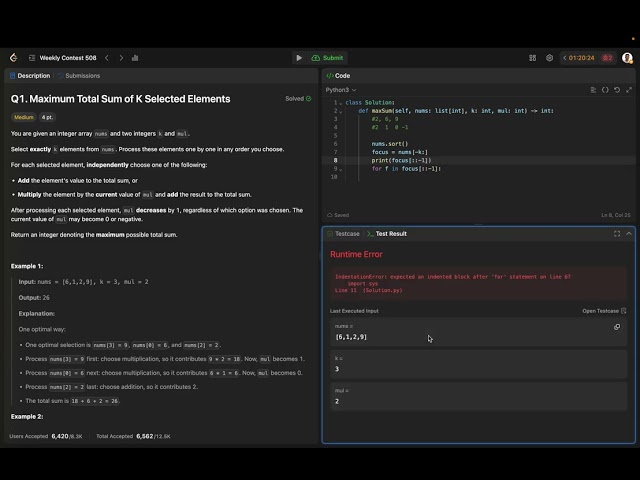Open the Python3 language dropdown
640x480 pixels.
[x=341, y=90]
